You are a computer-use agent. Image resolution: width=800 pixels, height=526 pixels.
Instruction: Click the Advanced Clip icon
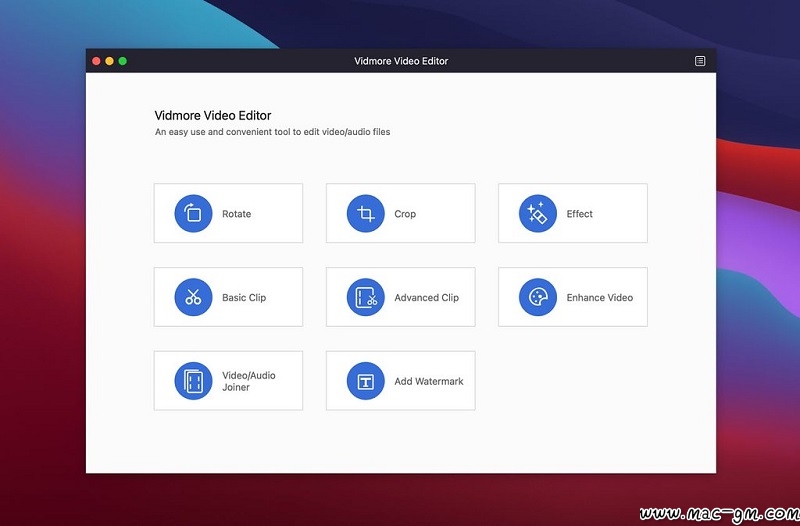365,297
